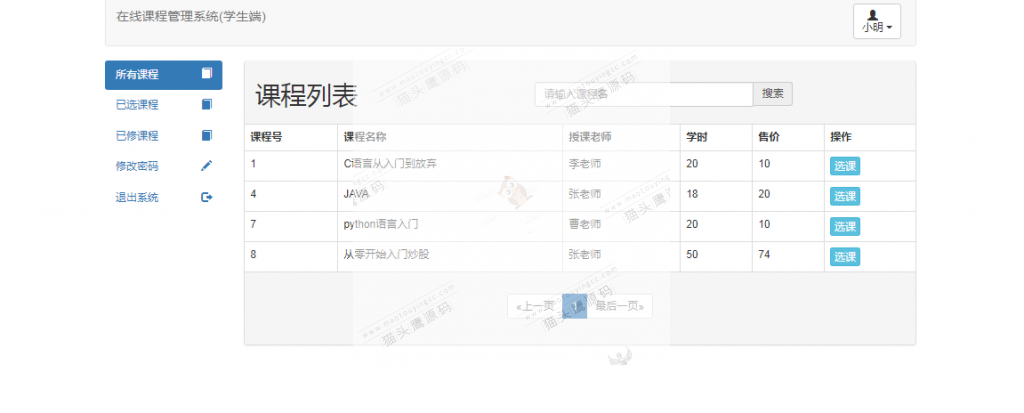Focus the course name search field
The height and width of the screenshot is (413, 1024).
pos(645,94)
